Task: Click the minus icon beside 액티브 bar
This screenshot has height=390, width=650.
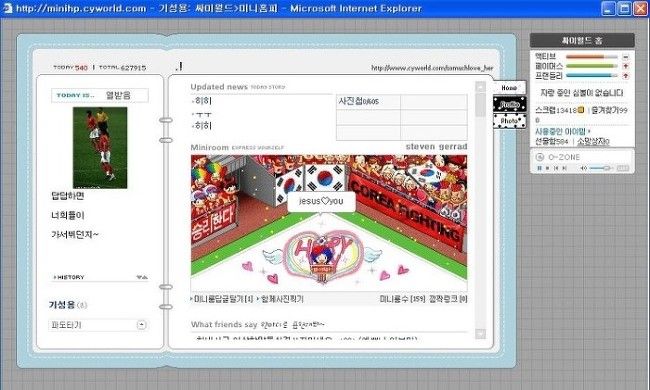Action: [x=626, y=57]
